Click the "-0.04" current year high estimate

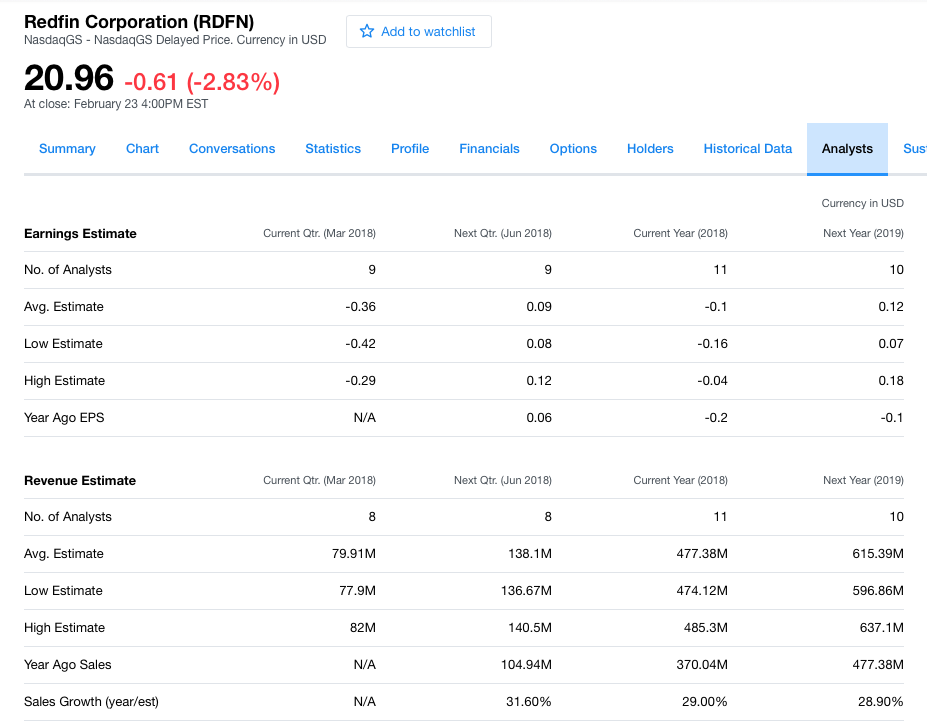712,381
